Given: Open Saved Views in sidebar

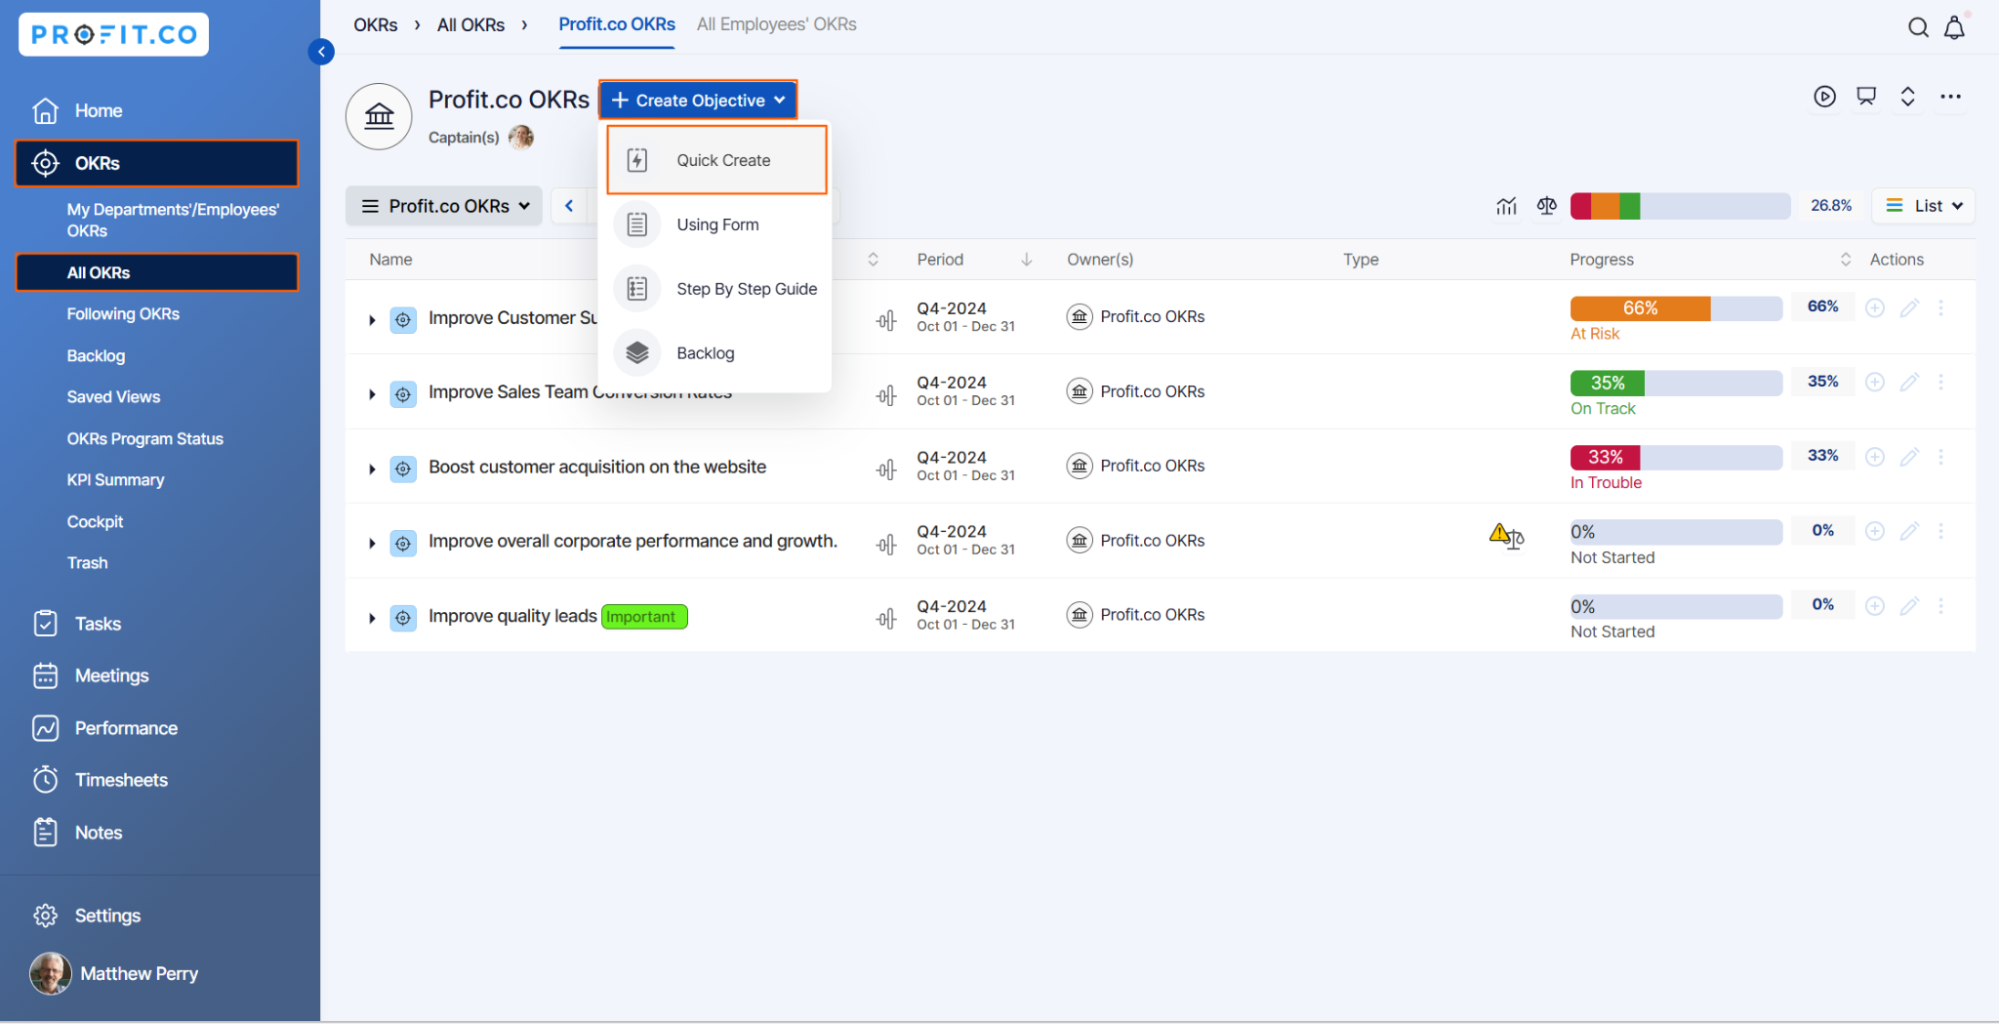Looking at the screenshot, I should pyautogui.click(x=113, y=397).
